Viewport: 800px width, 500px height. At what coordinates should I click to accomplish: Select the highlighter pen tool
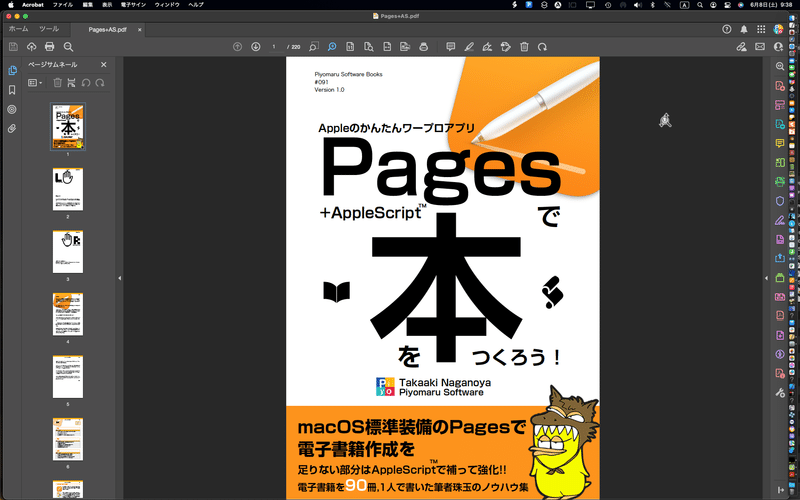[x=469, y=47]
